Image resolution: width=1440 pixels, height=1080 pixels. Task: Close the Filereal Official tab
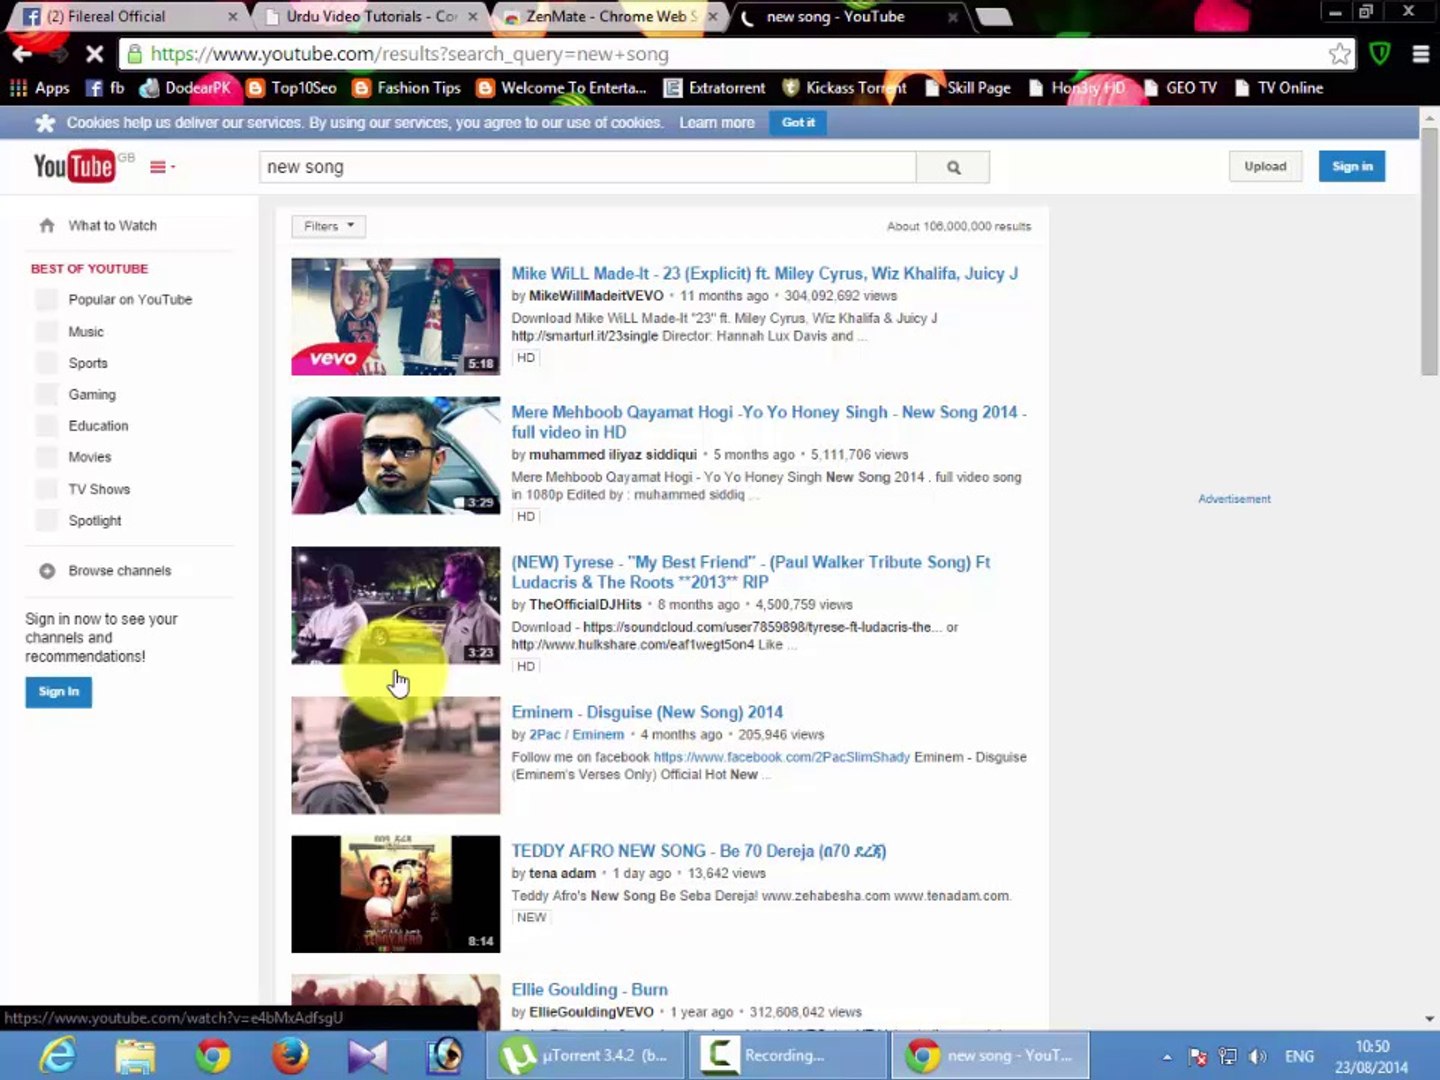(x=233, y=17)
